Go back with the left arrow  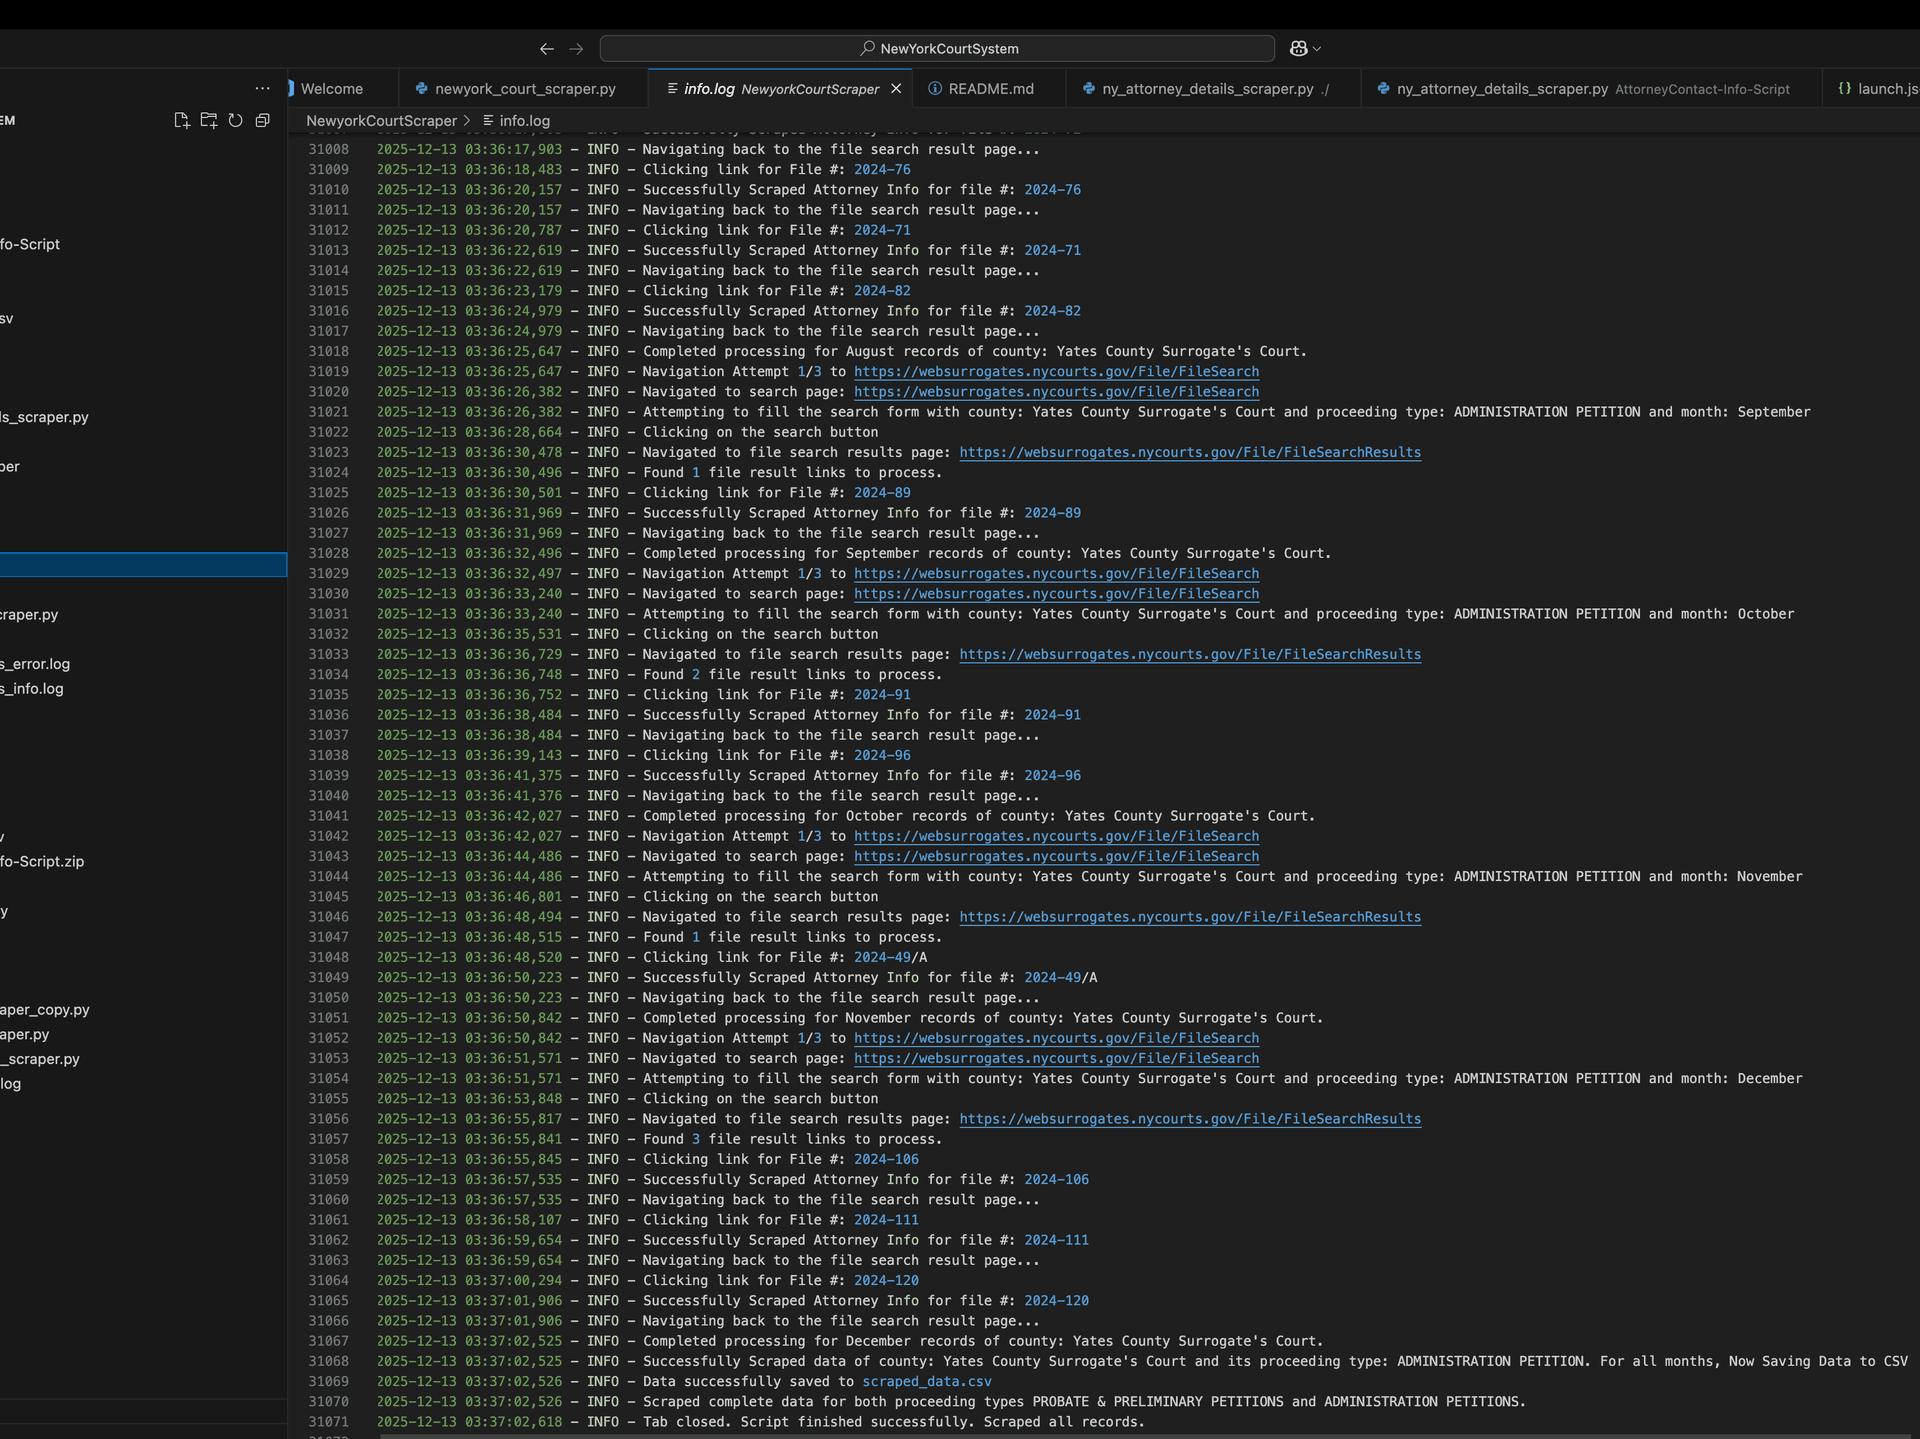(546, 48)
